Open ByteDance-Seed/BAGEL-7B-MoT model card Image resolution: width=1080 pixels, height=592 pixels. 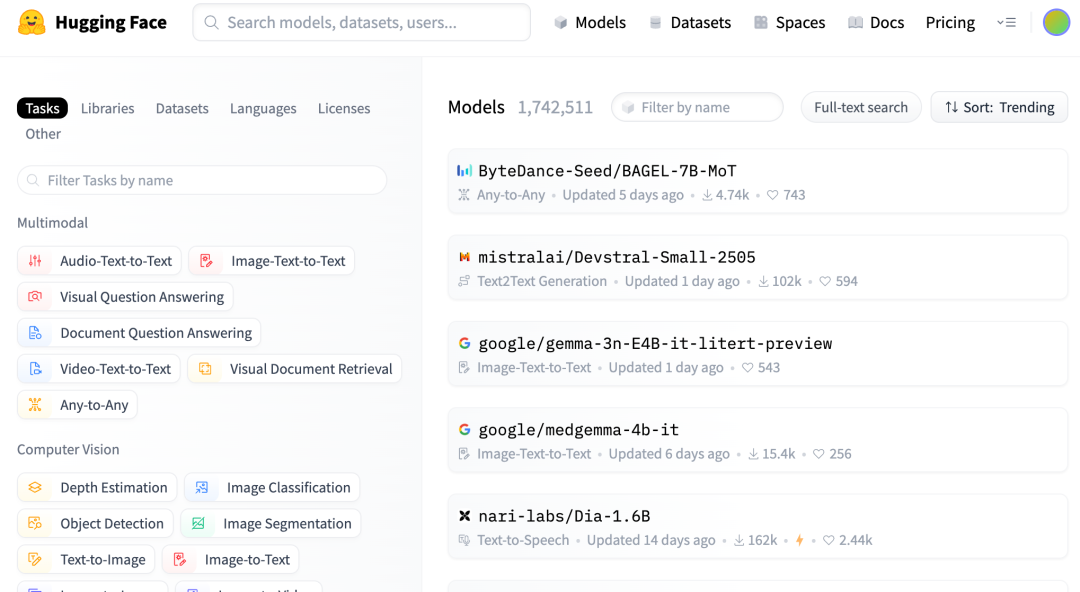(608, 170)
